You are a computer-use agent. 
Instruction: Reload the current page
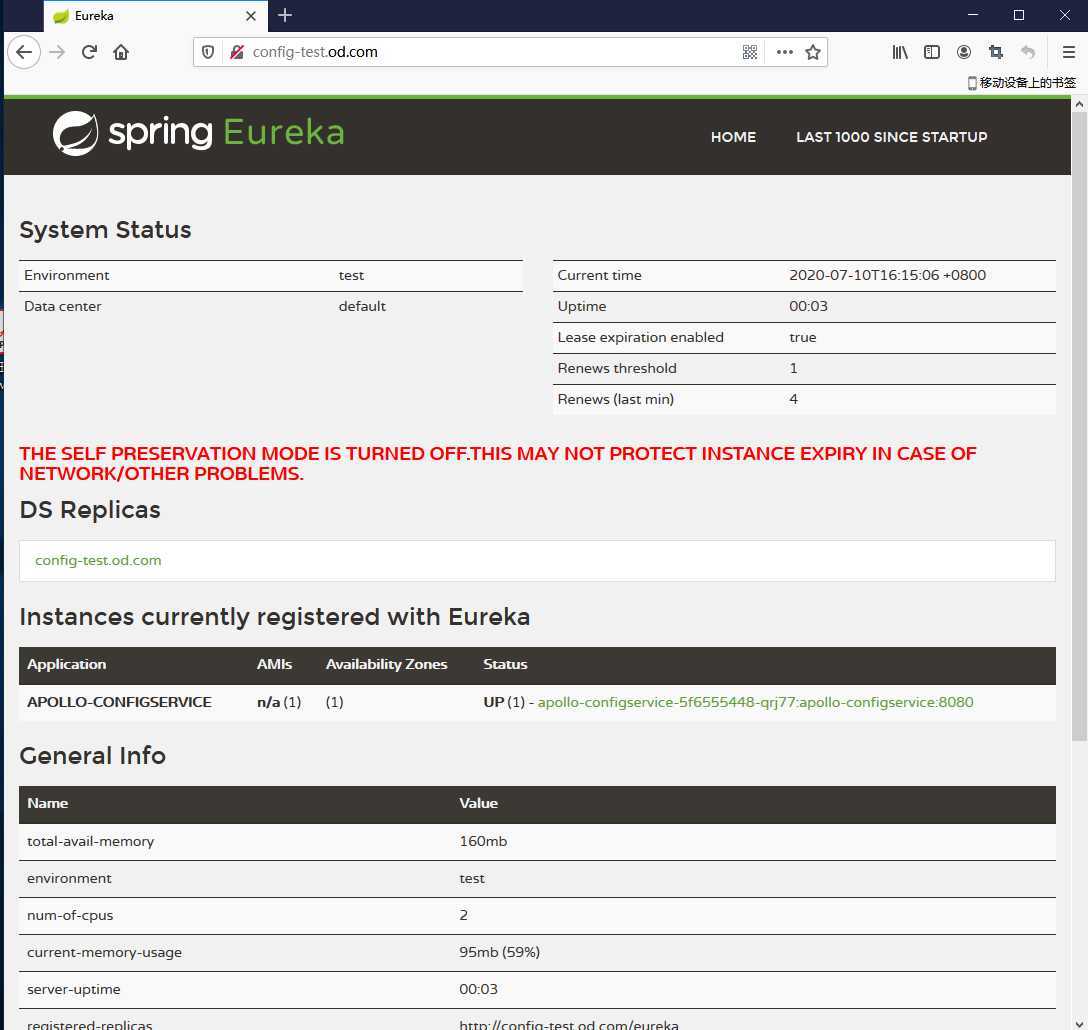[90, 52]
